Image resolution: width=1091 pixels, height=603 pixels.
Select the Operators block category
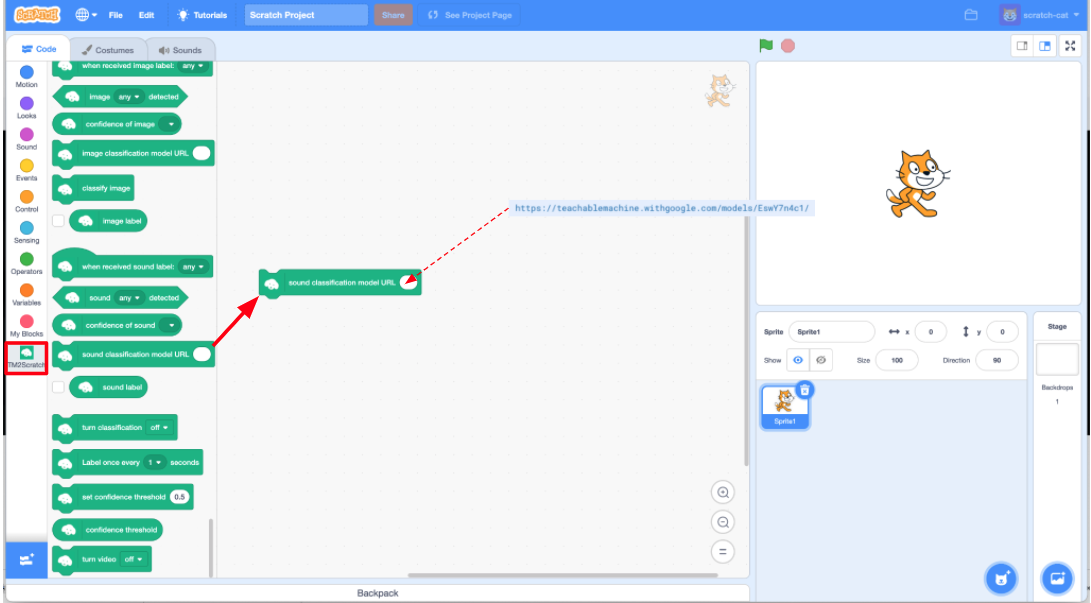click(26, 264)
